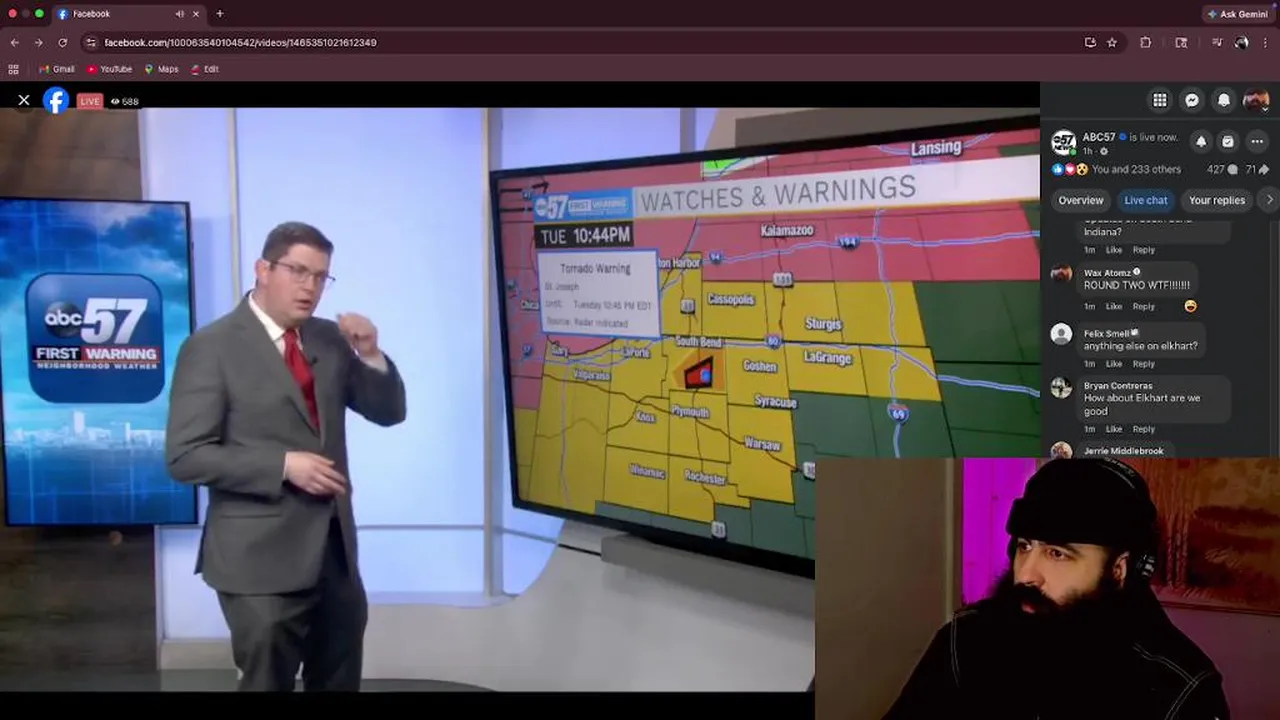Open the Facebook menu grid icon
This screenshot has width=1280, height=720.
1160,100
